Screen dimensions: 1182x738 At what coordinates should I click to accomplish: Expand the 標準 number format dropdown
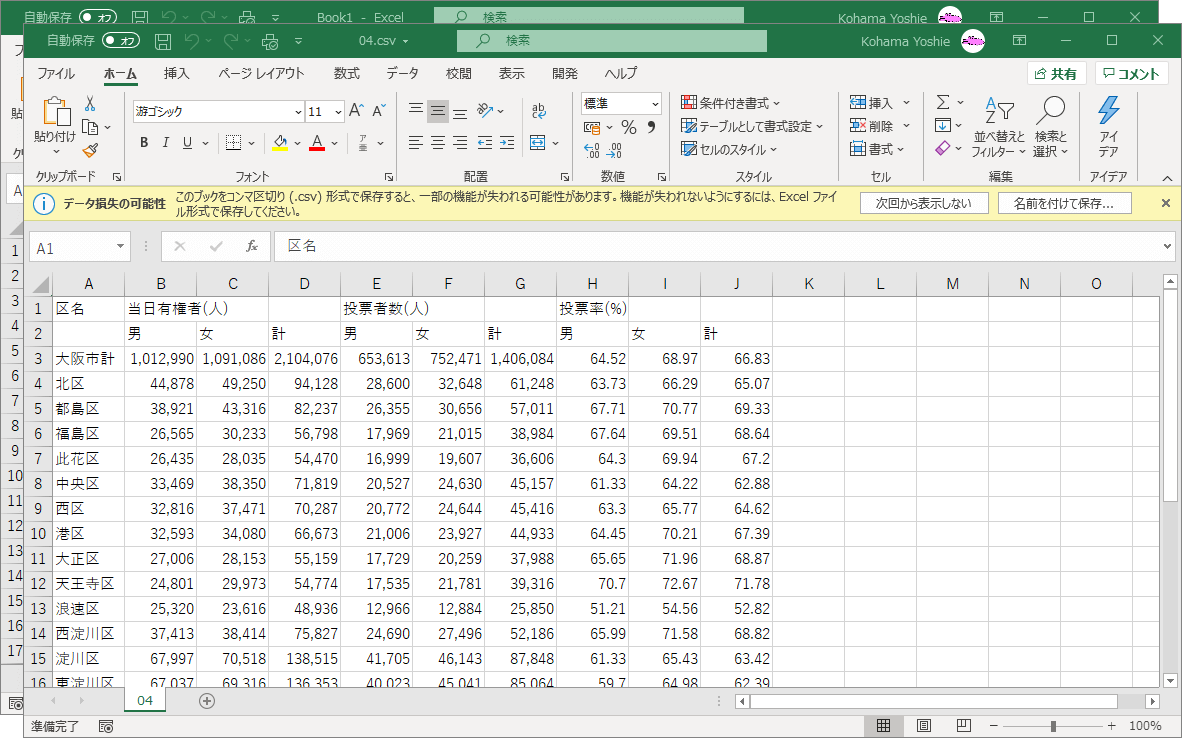coord(655,104)
